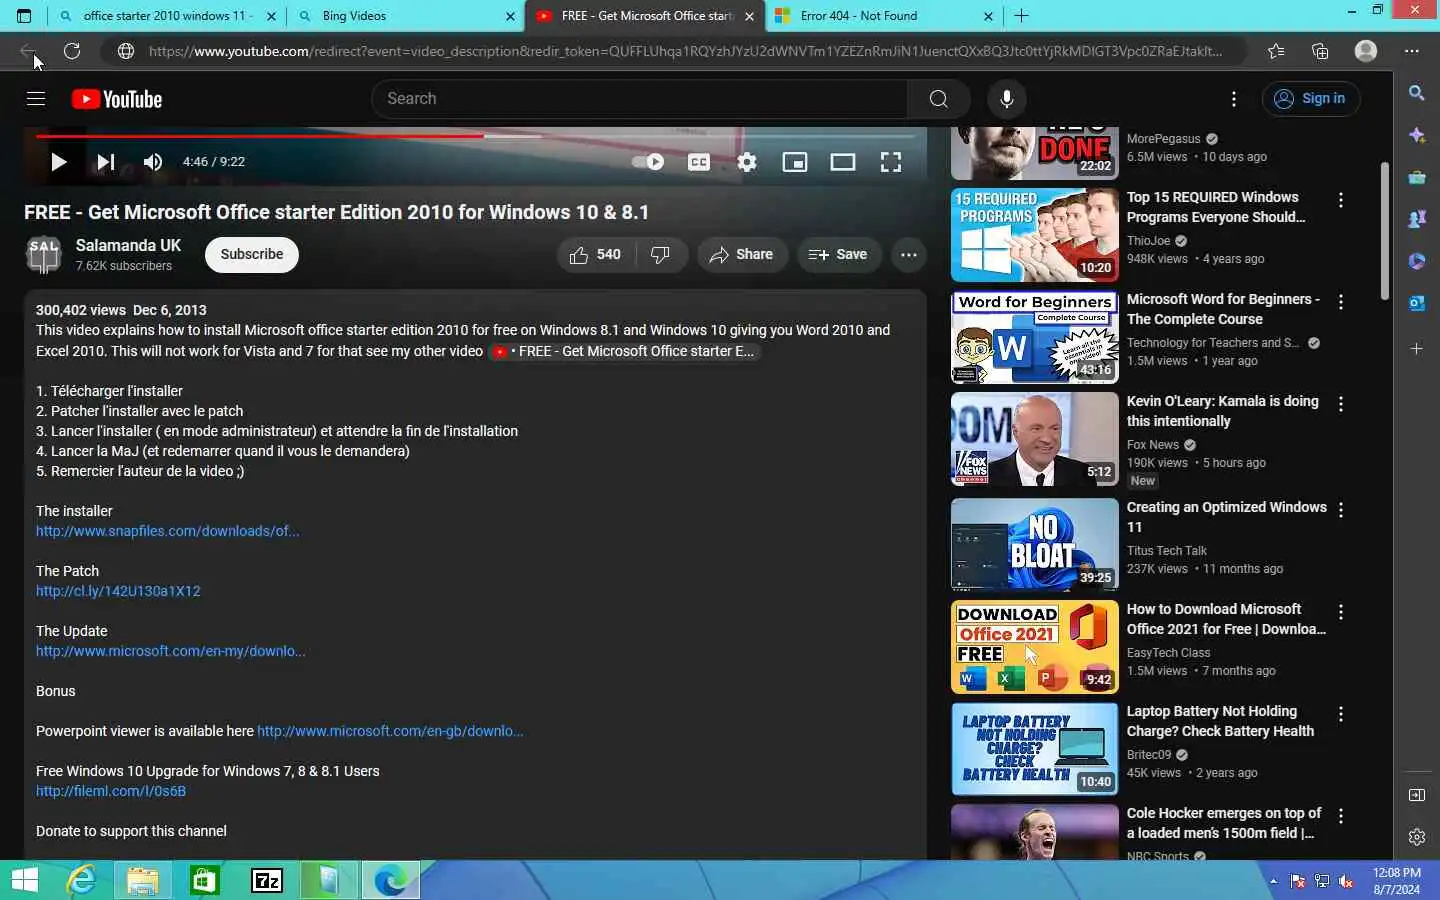Open browser profile avatar

coord(1366,51)
